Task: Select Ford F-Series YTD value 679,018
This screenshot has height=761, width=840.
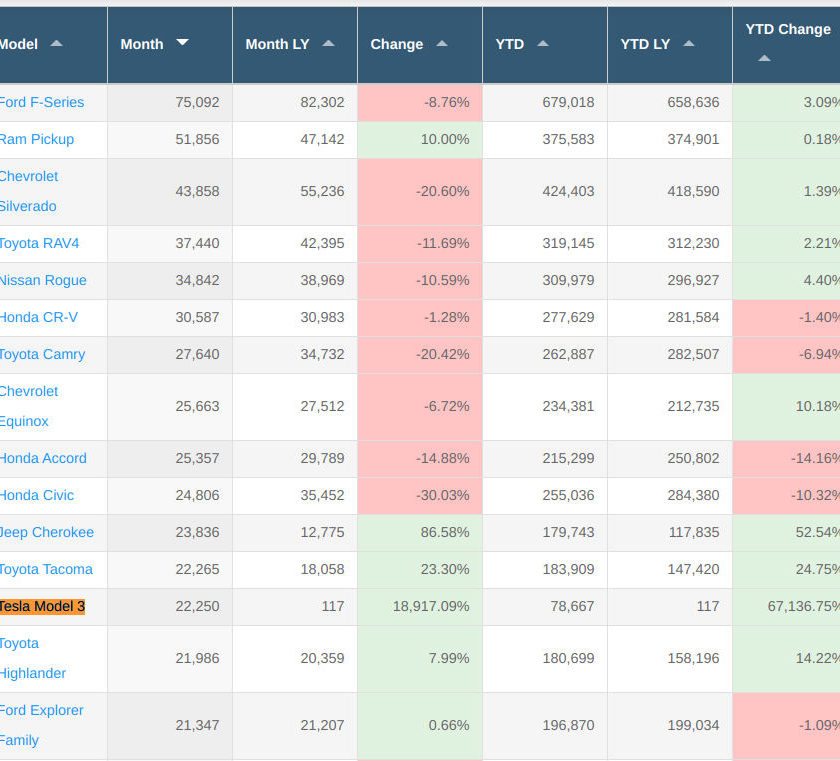Action: pyautogui.click(x=568, y=102)
